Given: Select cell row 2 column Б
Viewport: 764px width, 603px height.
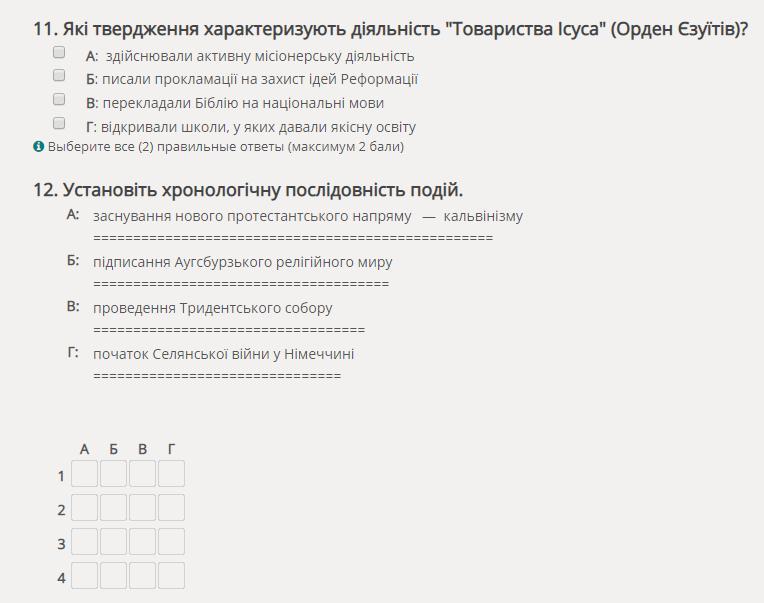Looking at the screenshot, I should pyautogui.click(x=114, y=508).
